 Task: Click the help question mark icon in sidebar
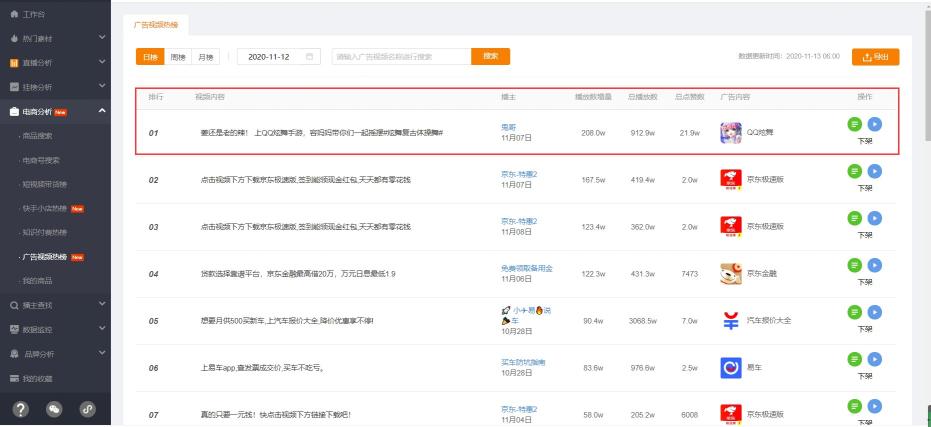click(21, 409)
